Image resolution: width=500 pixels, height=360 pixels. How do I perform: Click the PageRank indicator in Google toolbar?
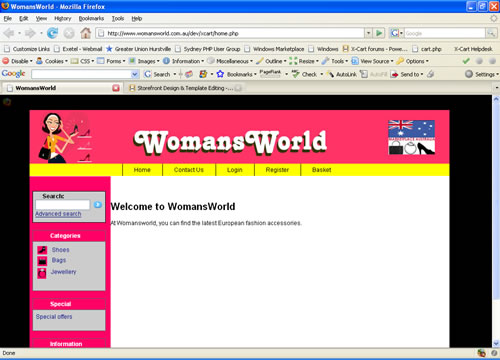(x=270, y=74)
